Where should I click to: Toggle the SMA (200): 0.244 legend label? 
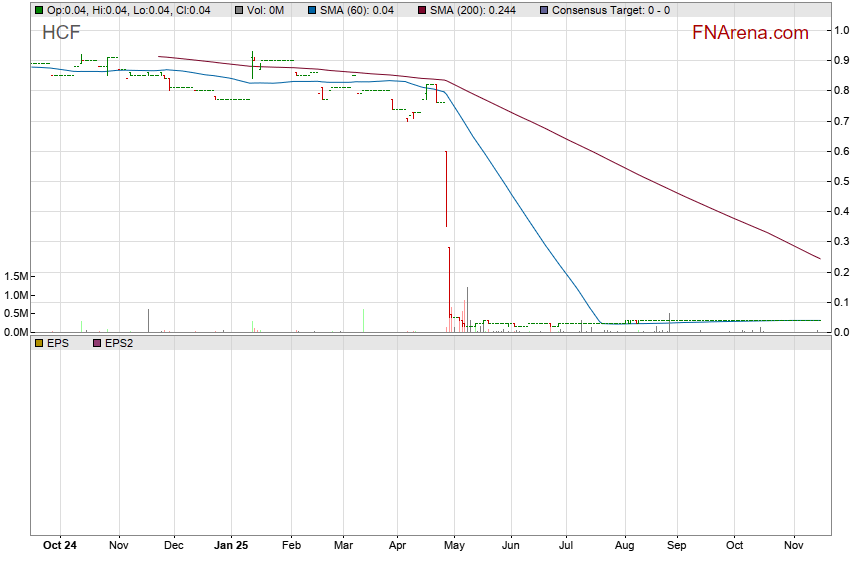click(x=472, y=10)
